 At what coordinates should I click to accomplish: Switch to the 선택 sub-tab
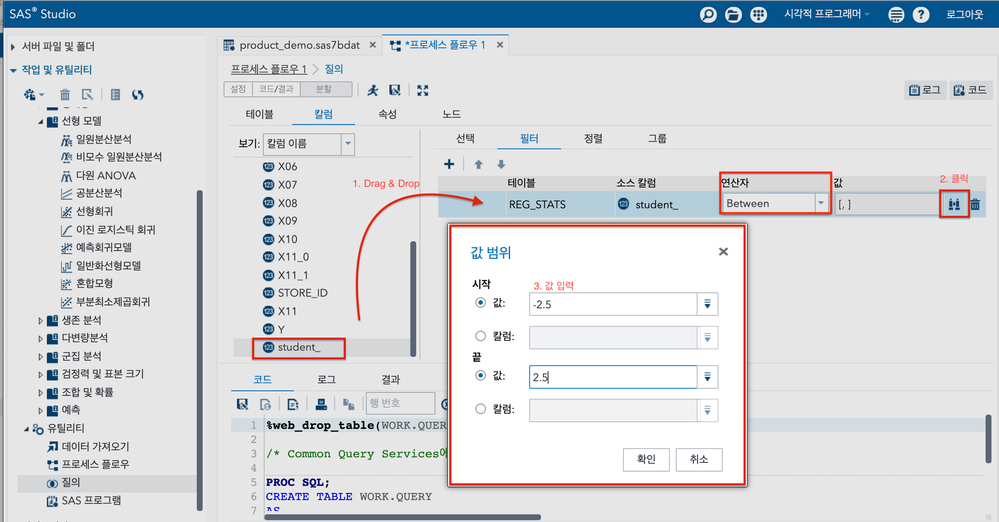[465, 138]
